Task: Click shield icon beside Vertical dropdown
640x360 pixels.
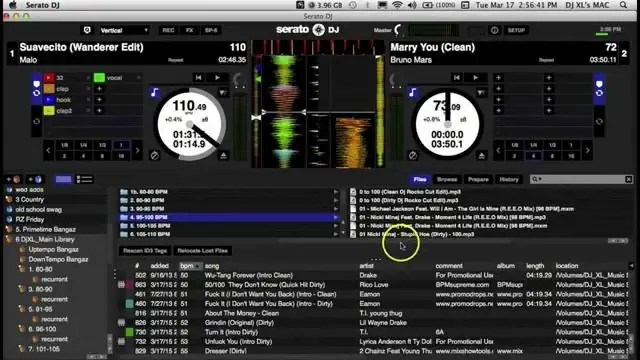Action: click(x=87, y=30)
